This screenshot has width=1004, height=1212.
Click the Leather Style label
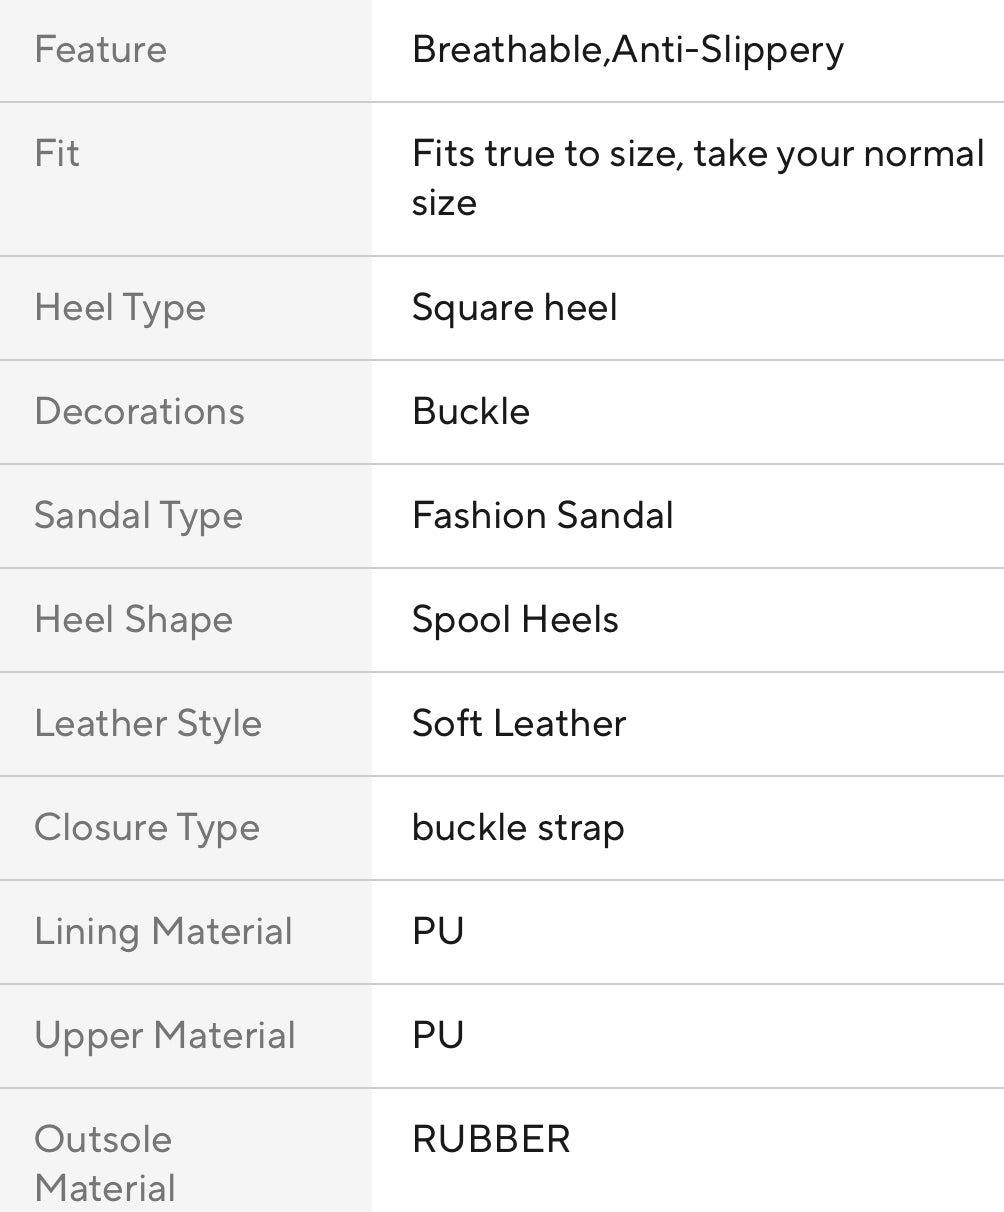click(148, 723)
